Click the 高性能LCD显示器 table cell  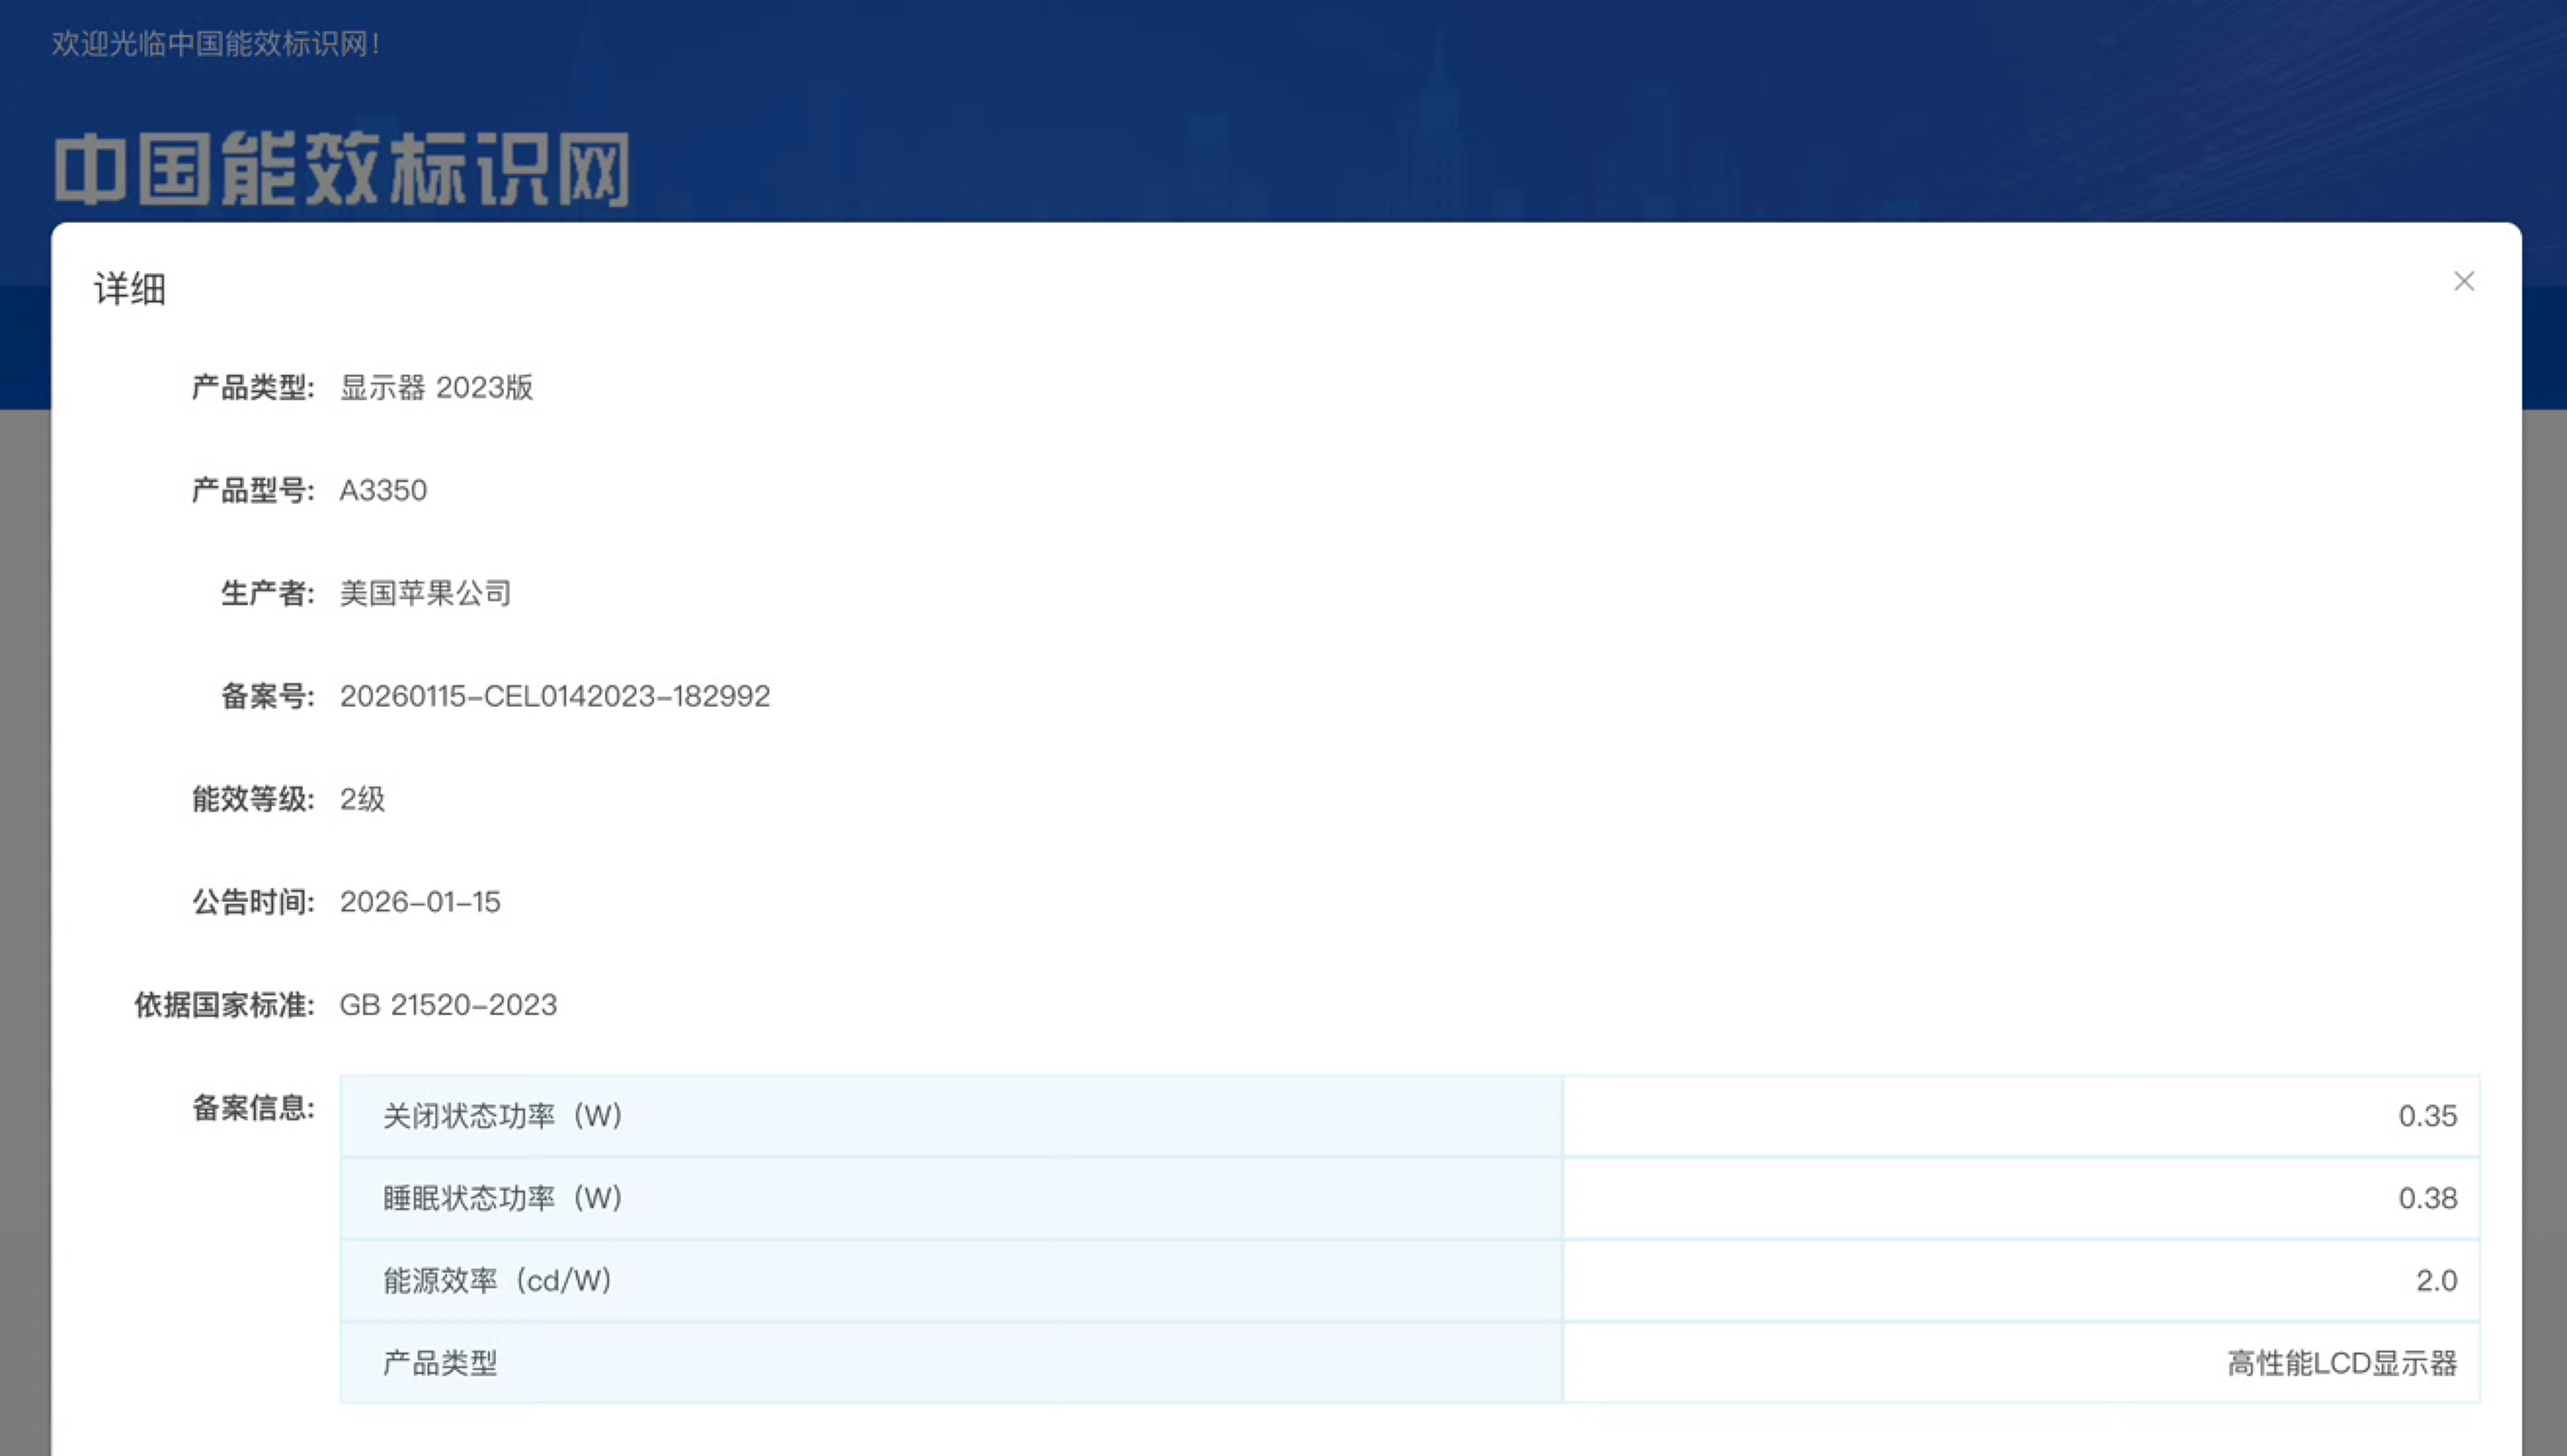[2341, 1364]
